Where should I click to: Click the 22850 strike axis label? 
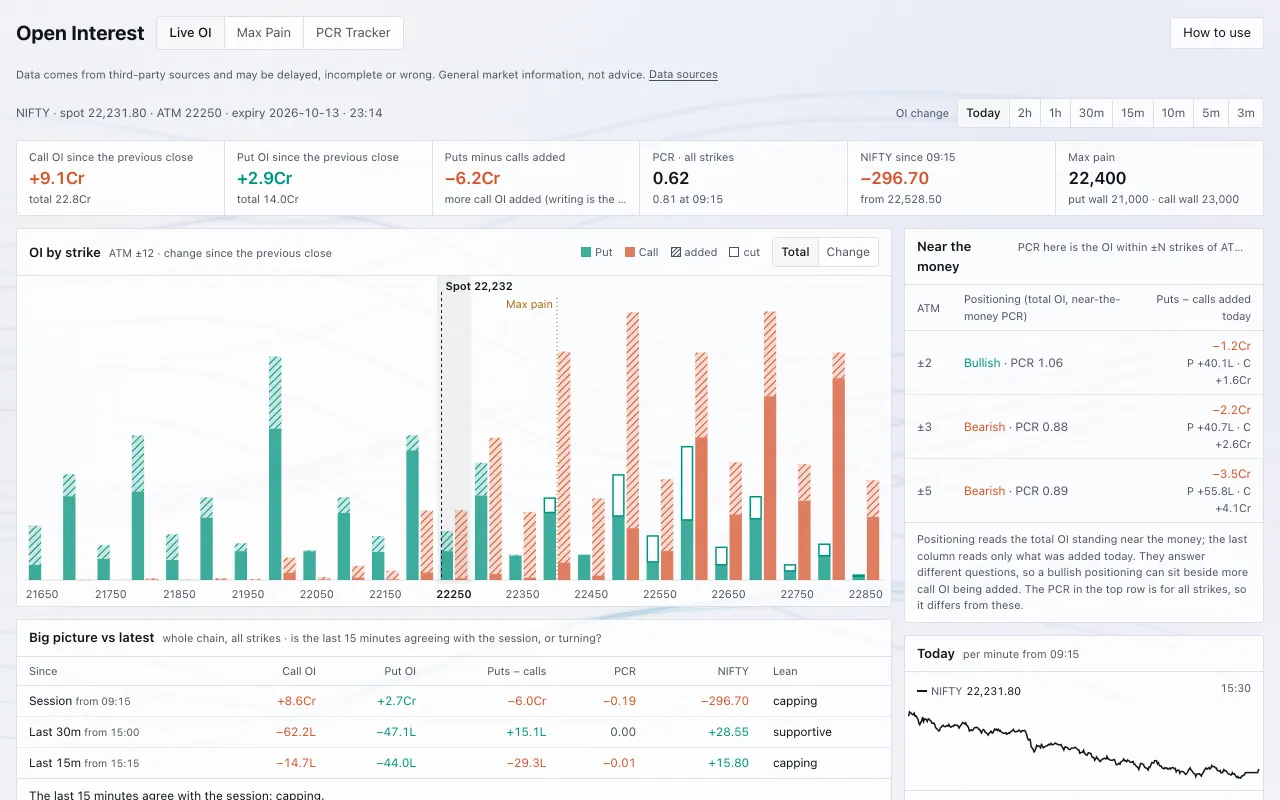(x=866, y=594)
